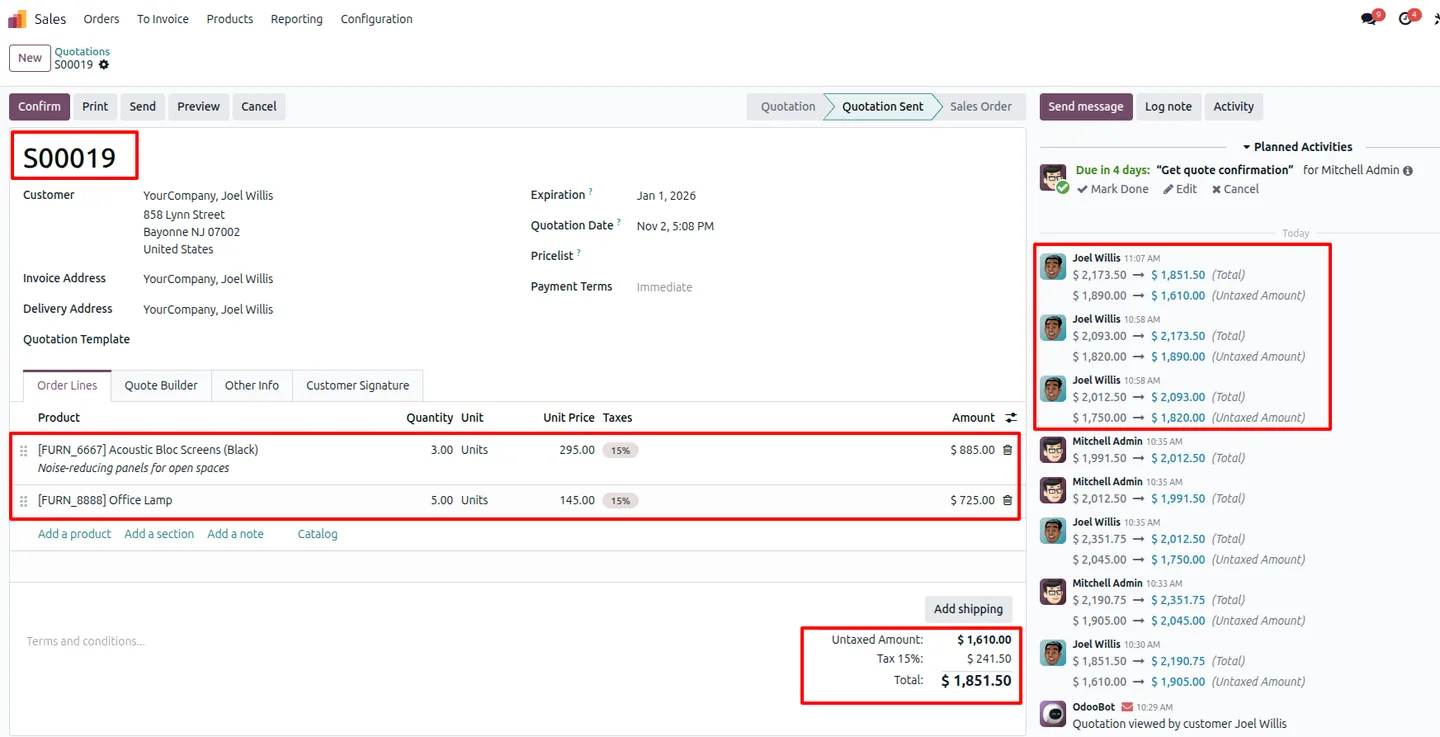Grab the Acoustic Bloc Screens drag handle
The width and height of the screenshot is (1440, 737).
point(24,451)
